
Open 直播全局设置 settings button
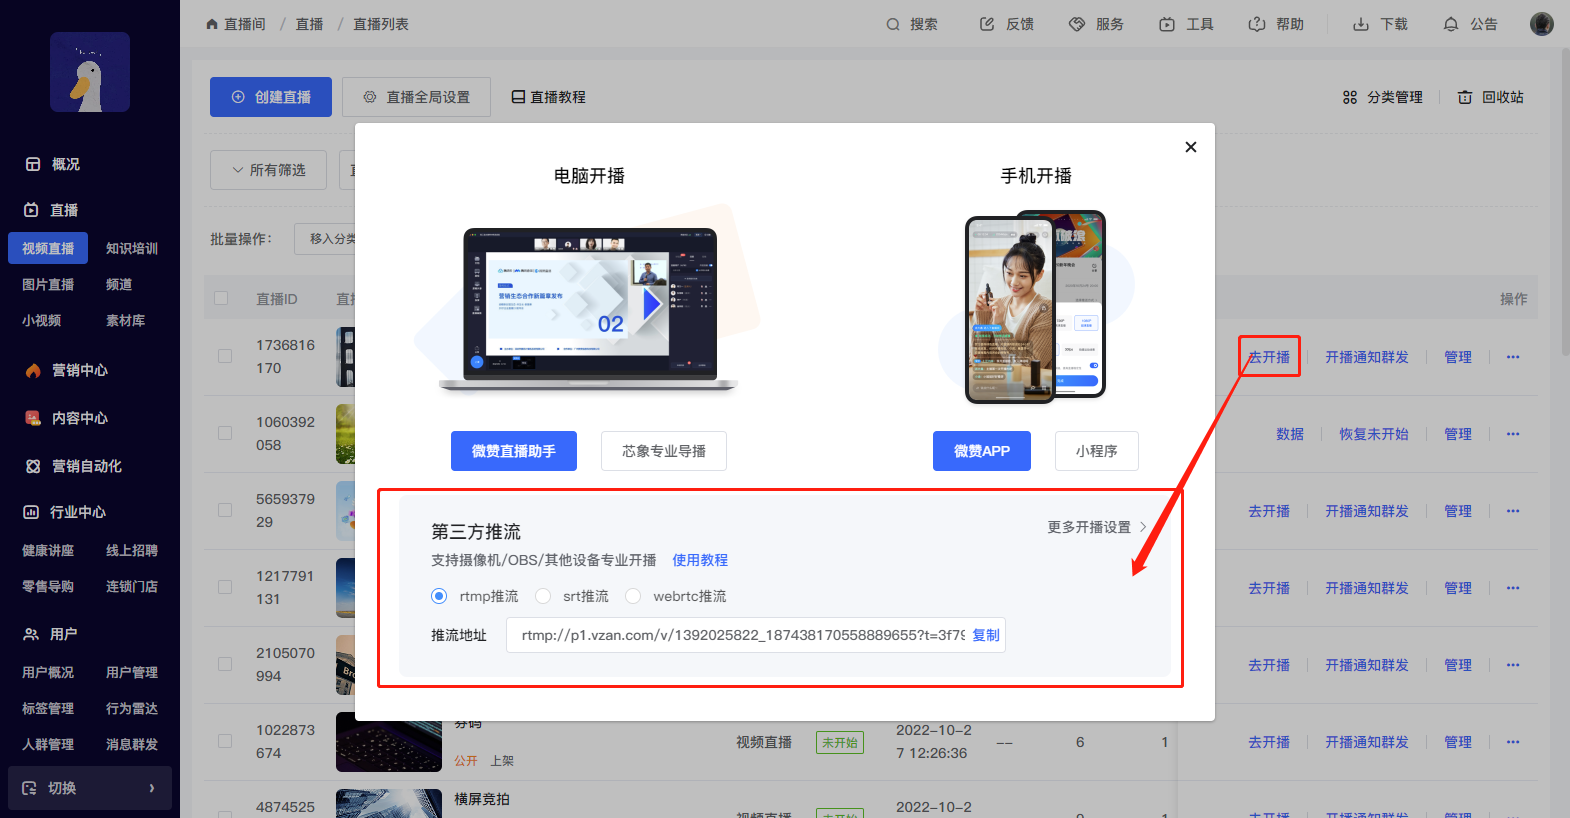416,97
